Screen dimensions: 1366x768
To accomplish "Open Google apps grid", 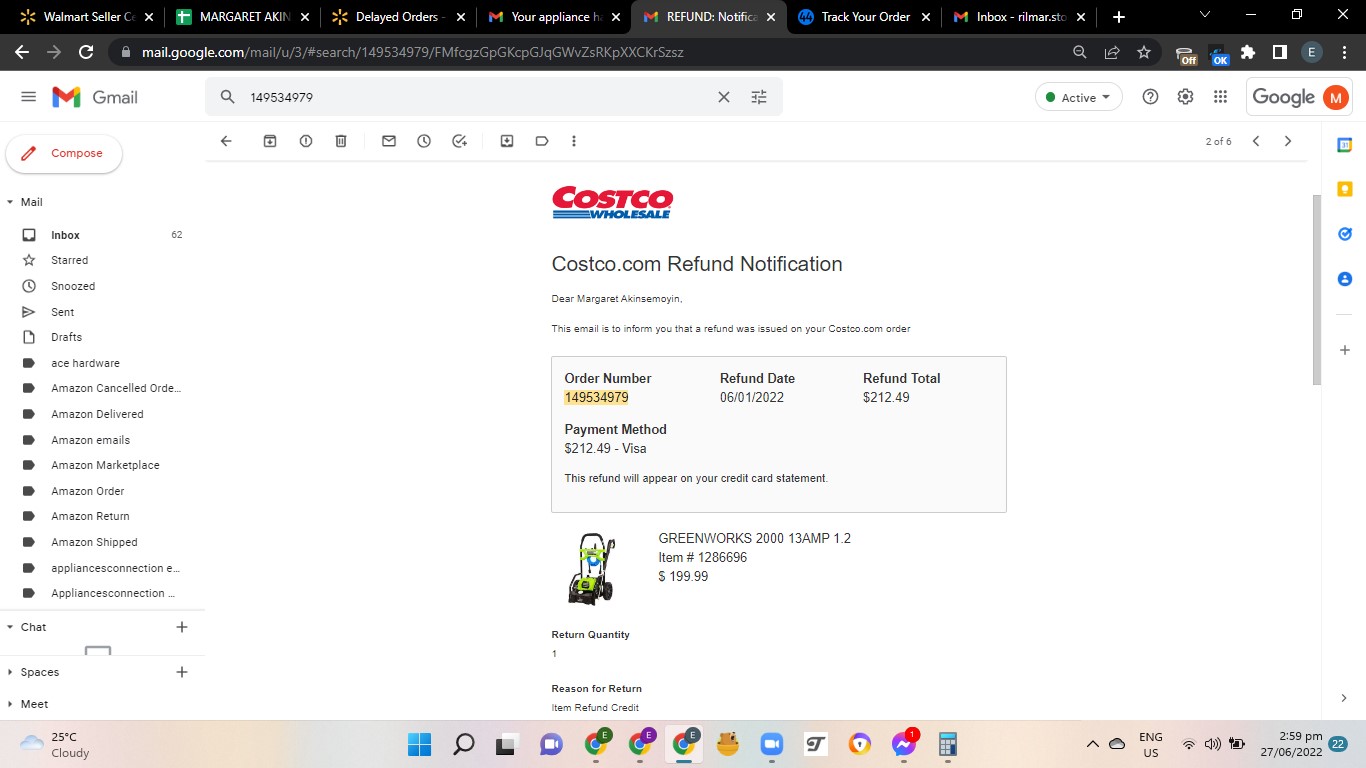I will 1220,97.
